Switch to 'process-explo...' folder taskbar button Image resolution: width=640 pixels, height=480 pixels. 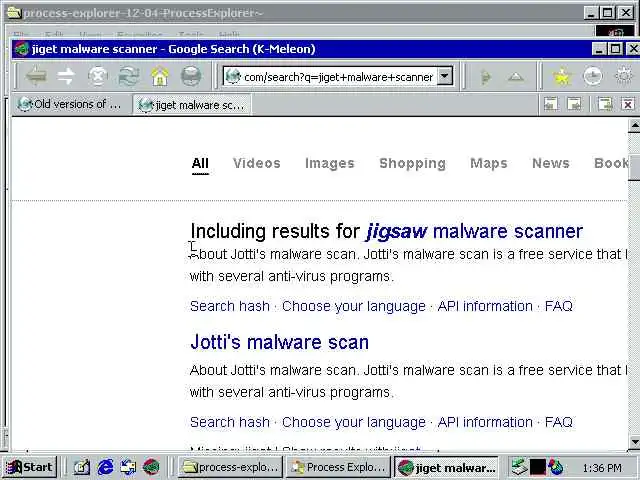[x=231, y=467]
